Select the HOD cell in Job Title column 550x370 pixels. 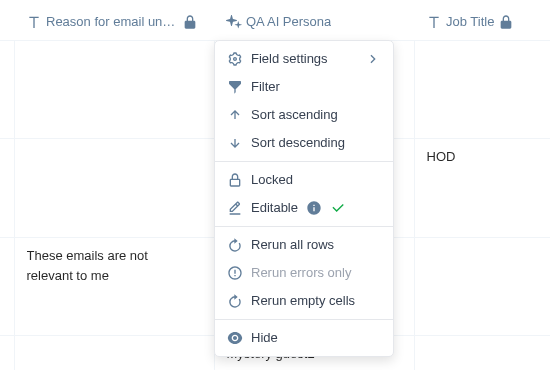pos(482,188)
